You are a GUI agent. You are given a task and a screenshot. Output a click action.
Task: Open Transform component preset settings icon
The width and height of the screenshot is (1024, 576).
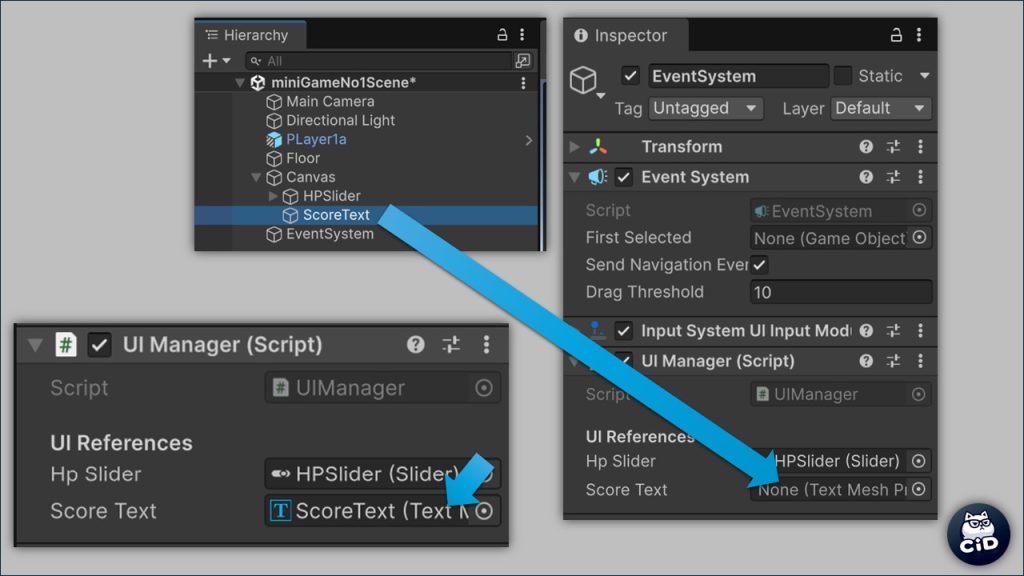(x=893, y=147)
